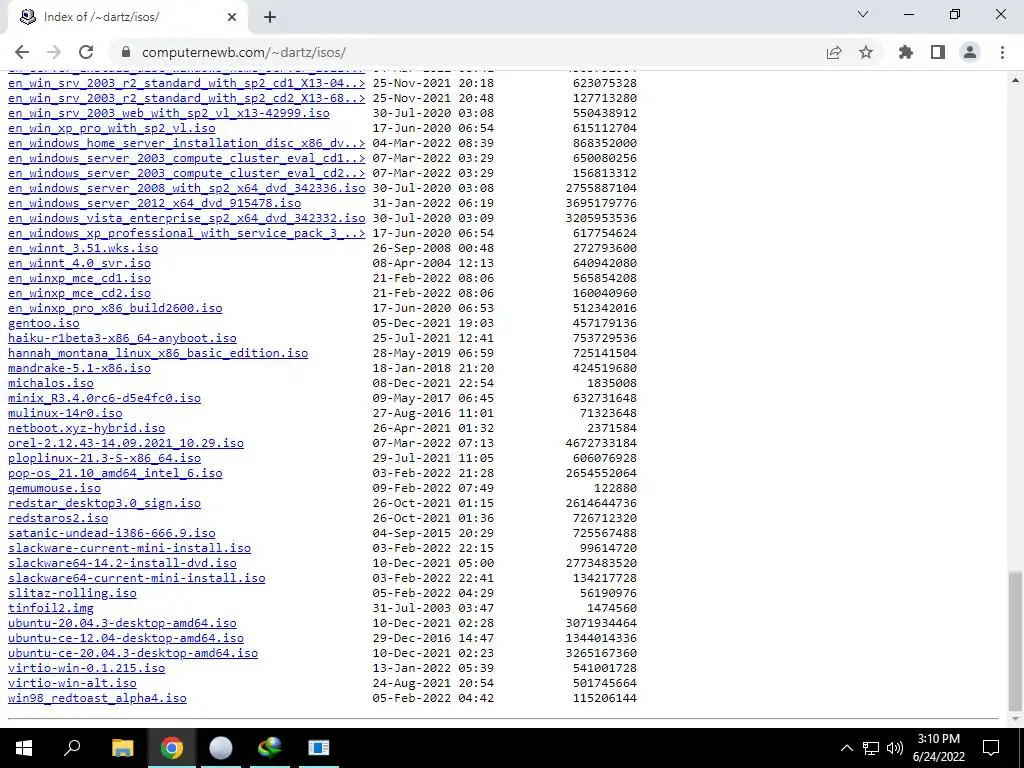Open pop-os_21.10_amd64_intel_6.iso
Image resolution: width=1024 pixels, height=768 pixels.
pos(115,473)
